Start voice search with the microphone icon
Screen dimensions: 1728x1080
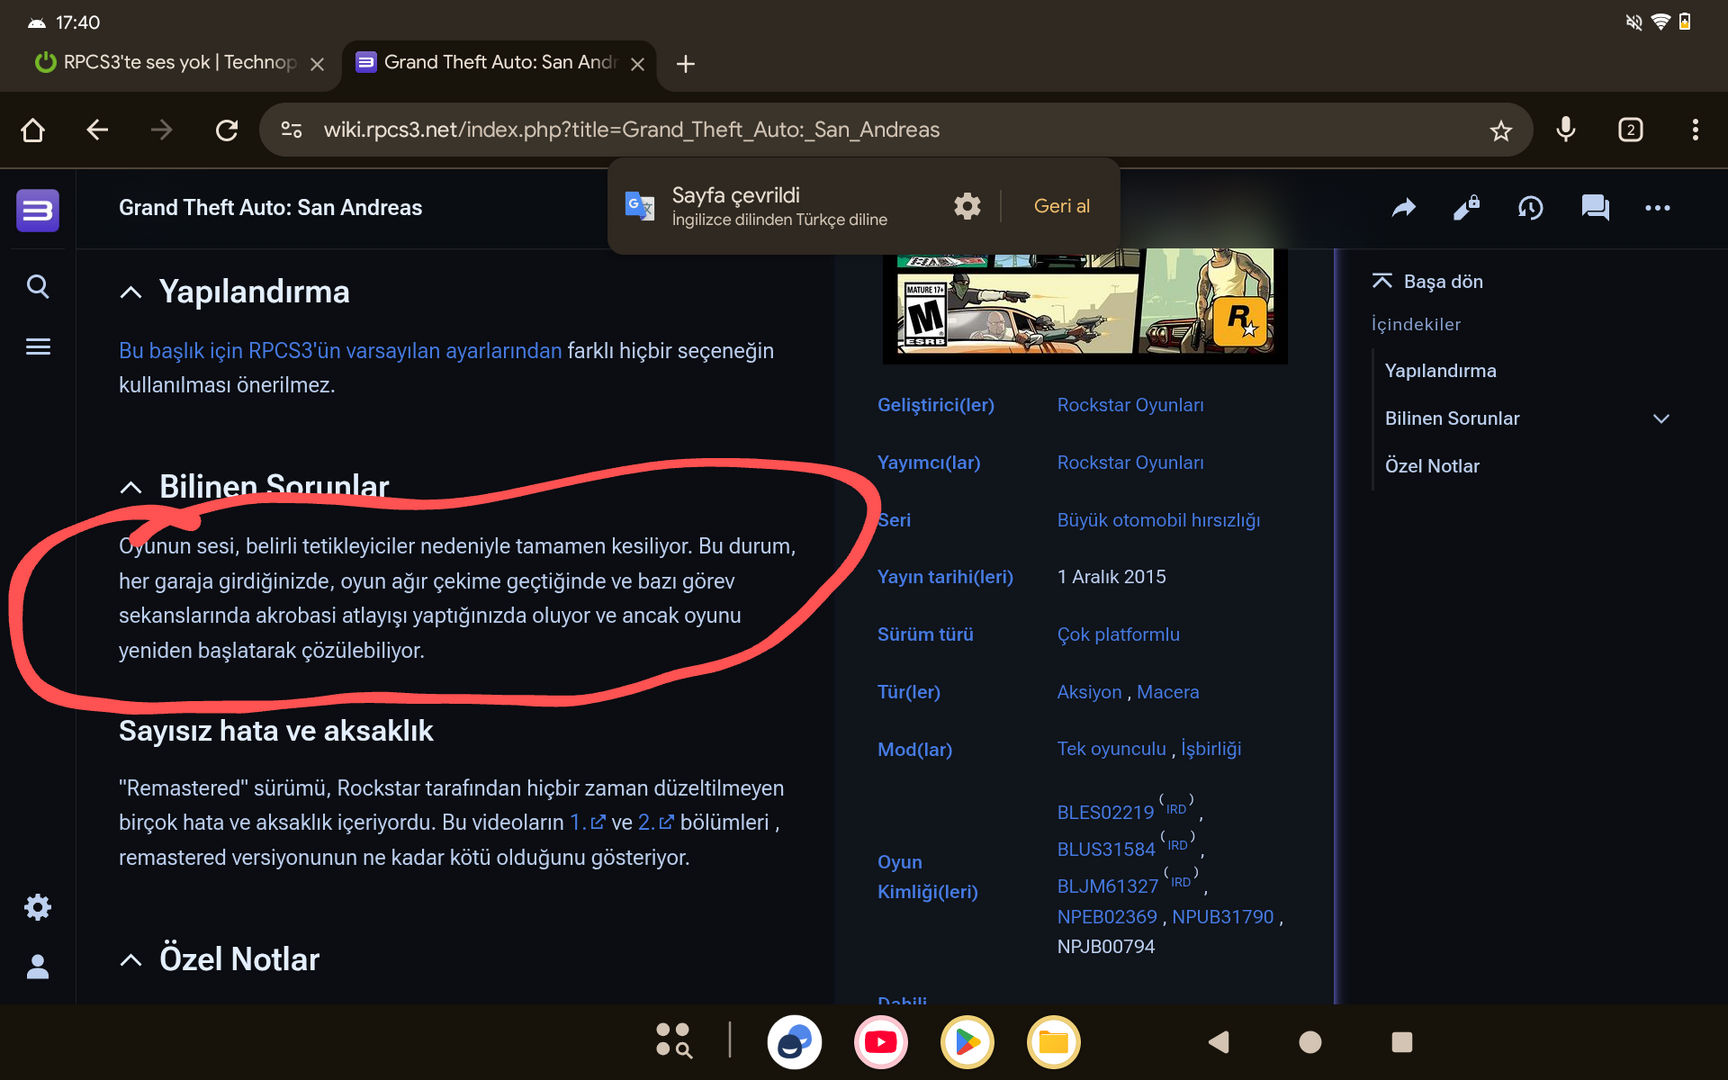click(1566, 130)
